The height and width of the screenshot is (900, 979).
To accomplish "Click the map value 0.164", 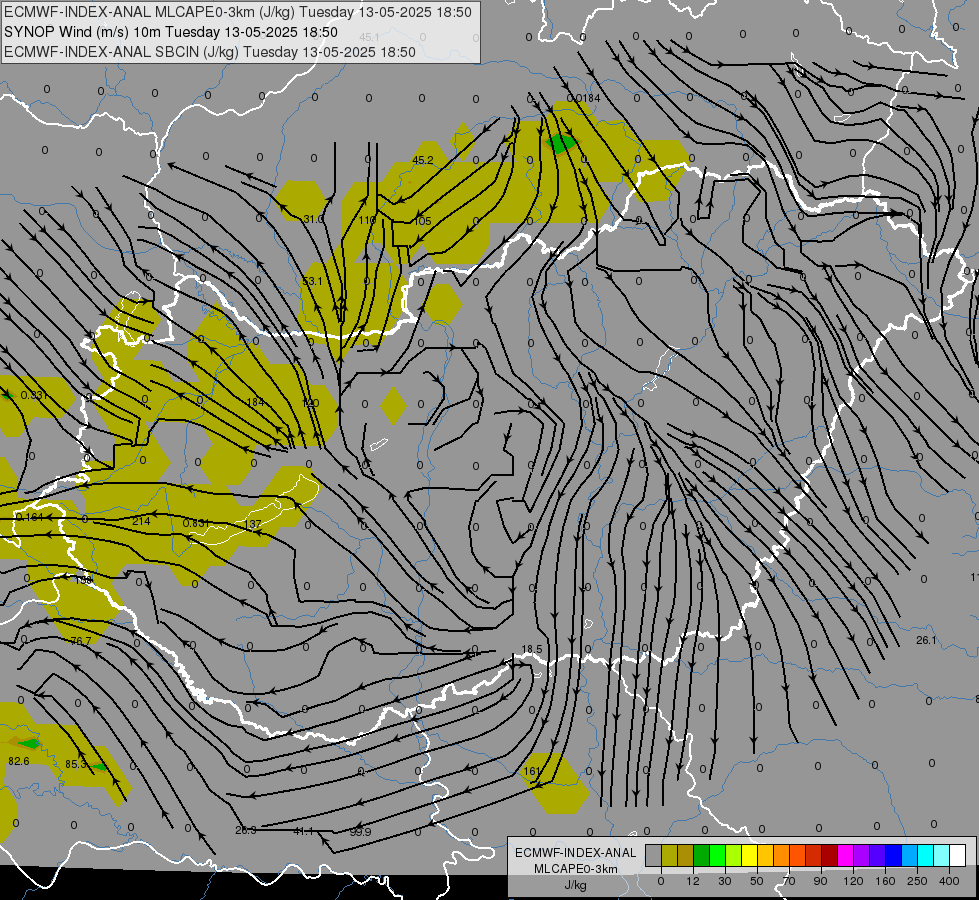I will pyautogui.click(x=29, y=517).
